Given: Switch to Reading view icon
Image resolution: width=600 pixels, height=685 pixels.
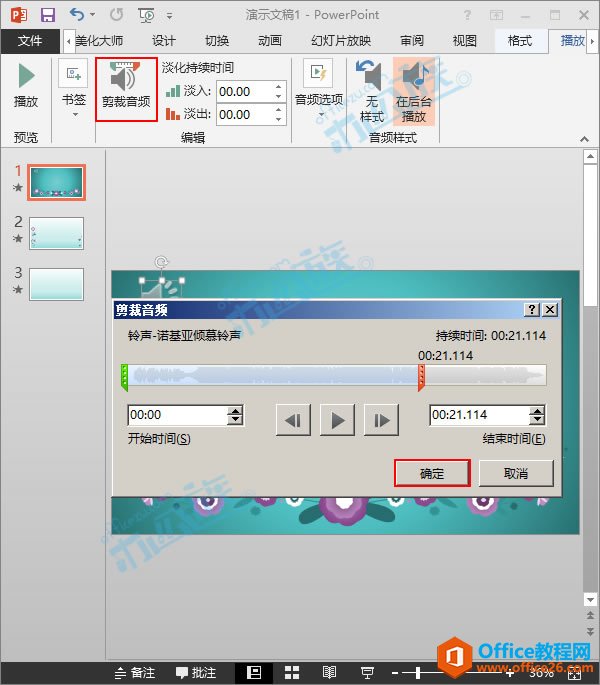Looking at the screenshot, I should (x=329, y=673).
